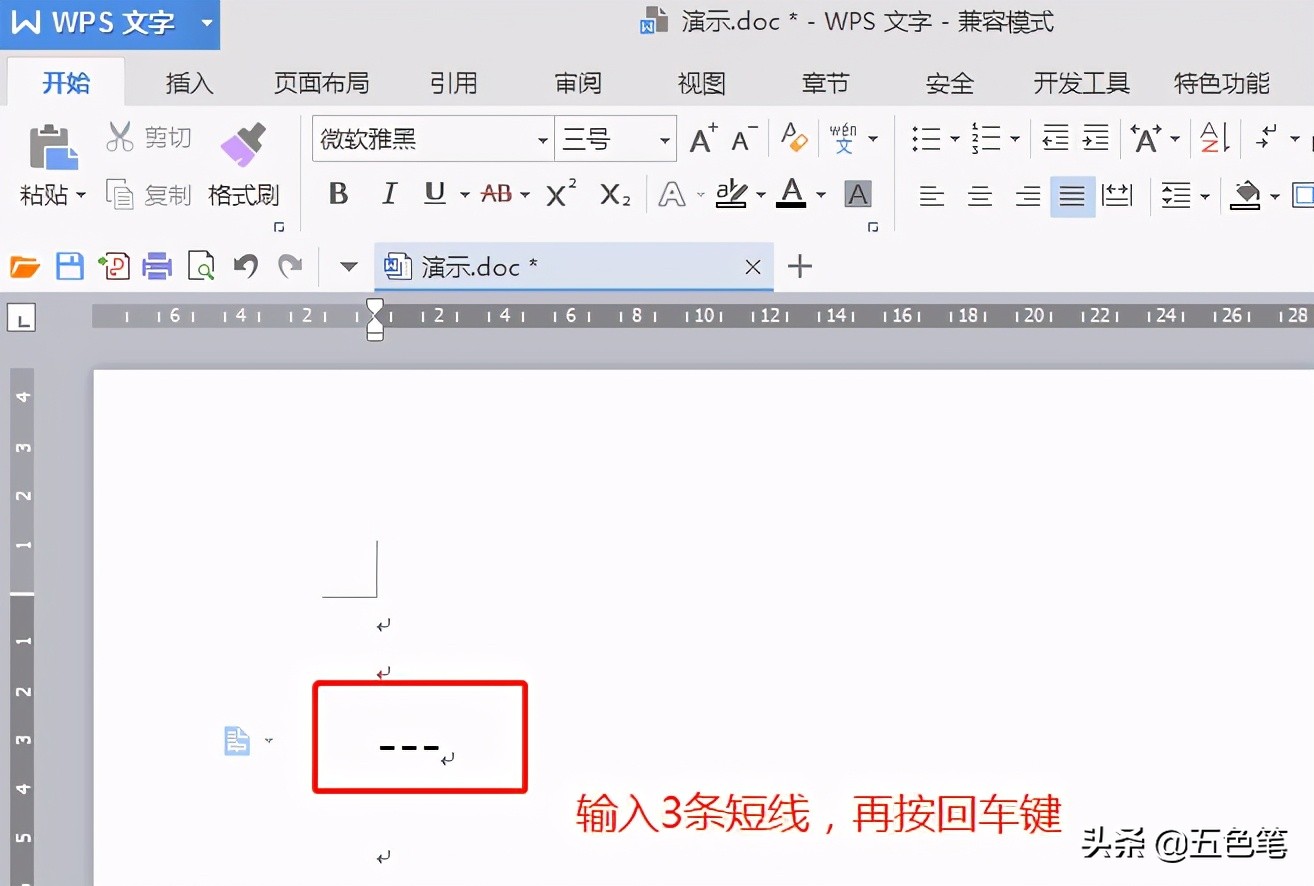Toggle bold formatting with the B icon
1314x886 pixels.
click(337, 194)
